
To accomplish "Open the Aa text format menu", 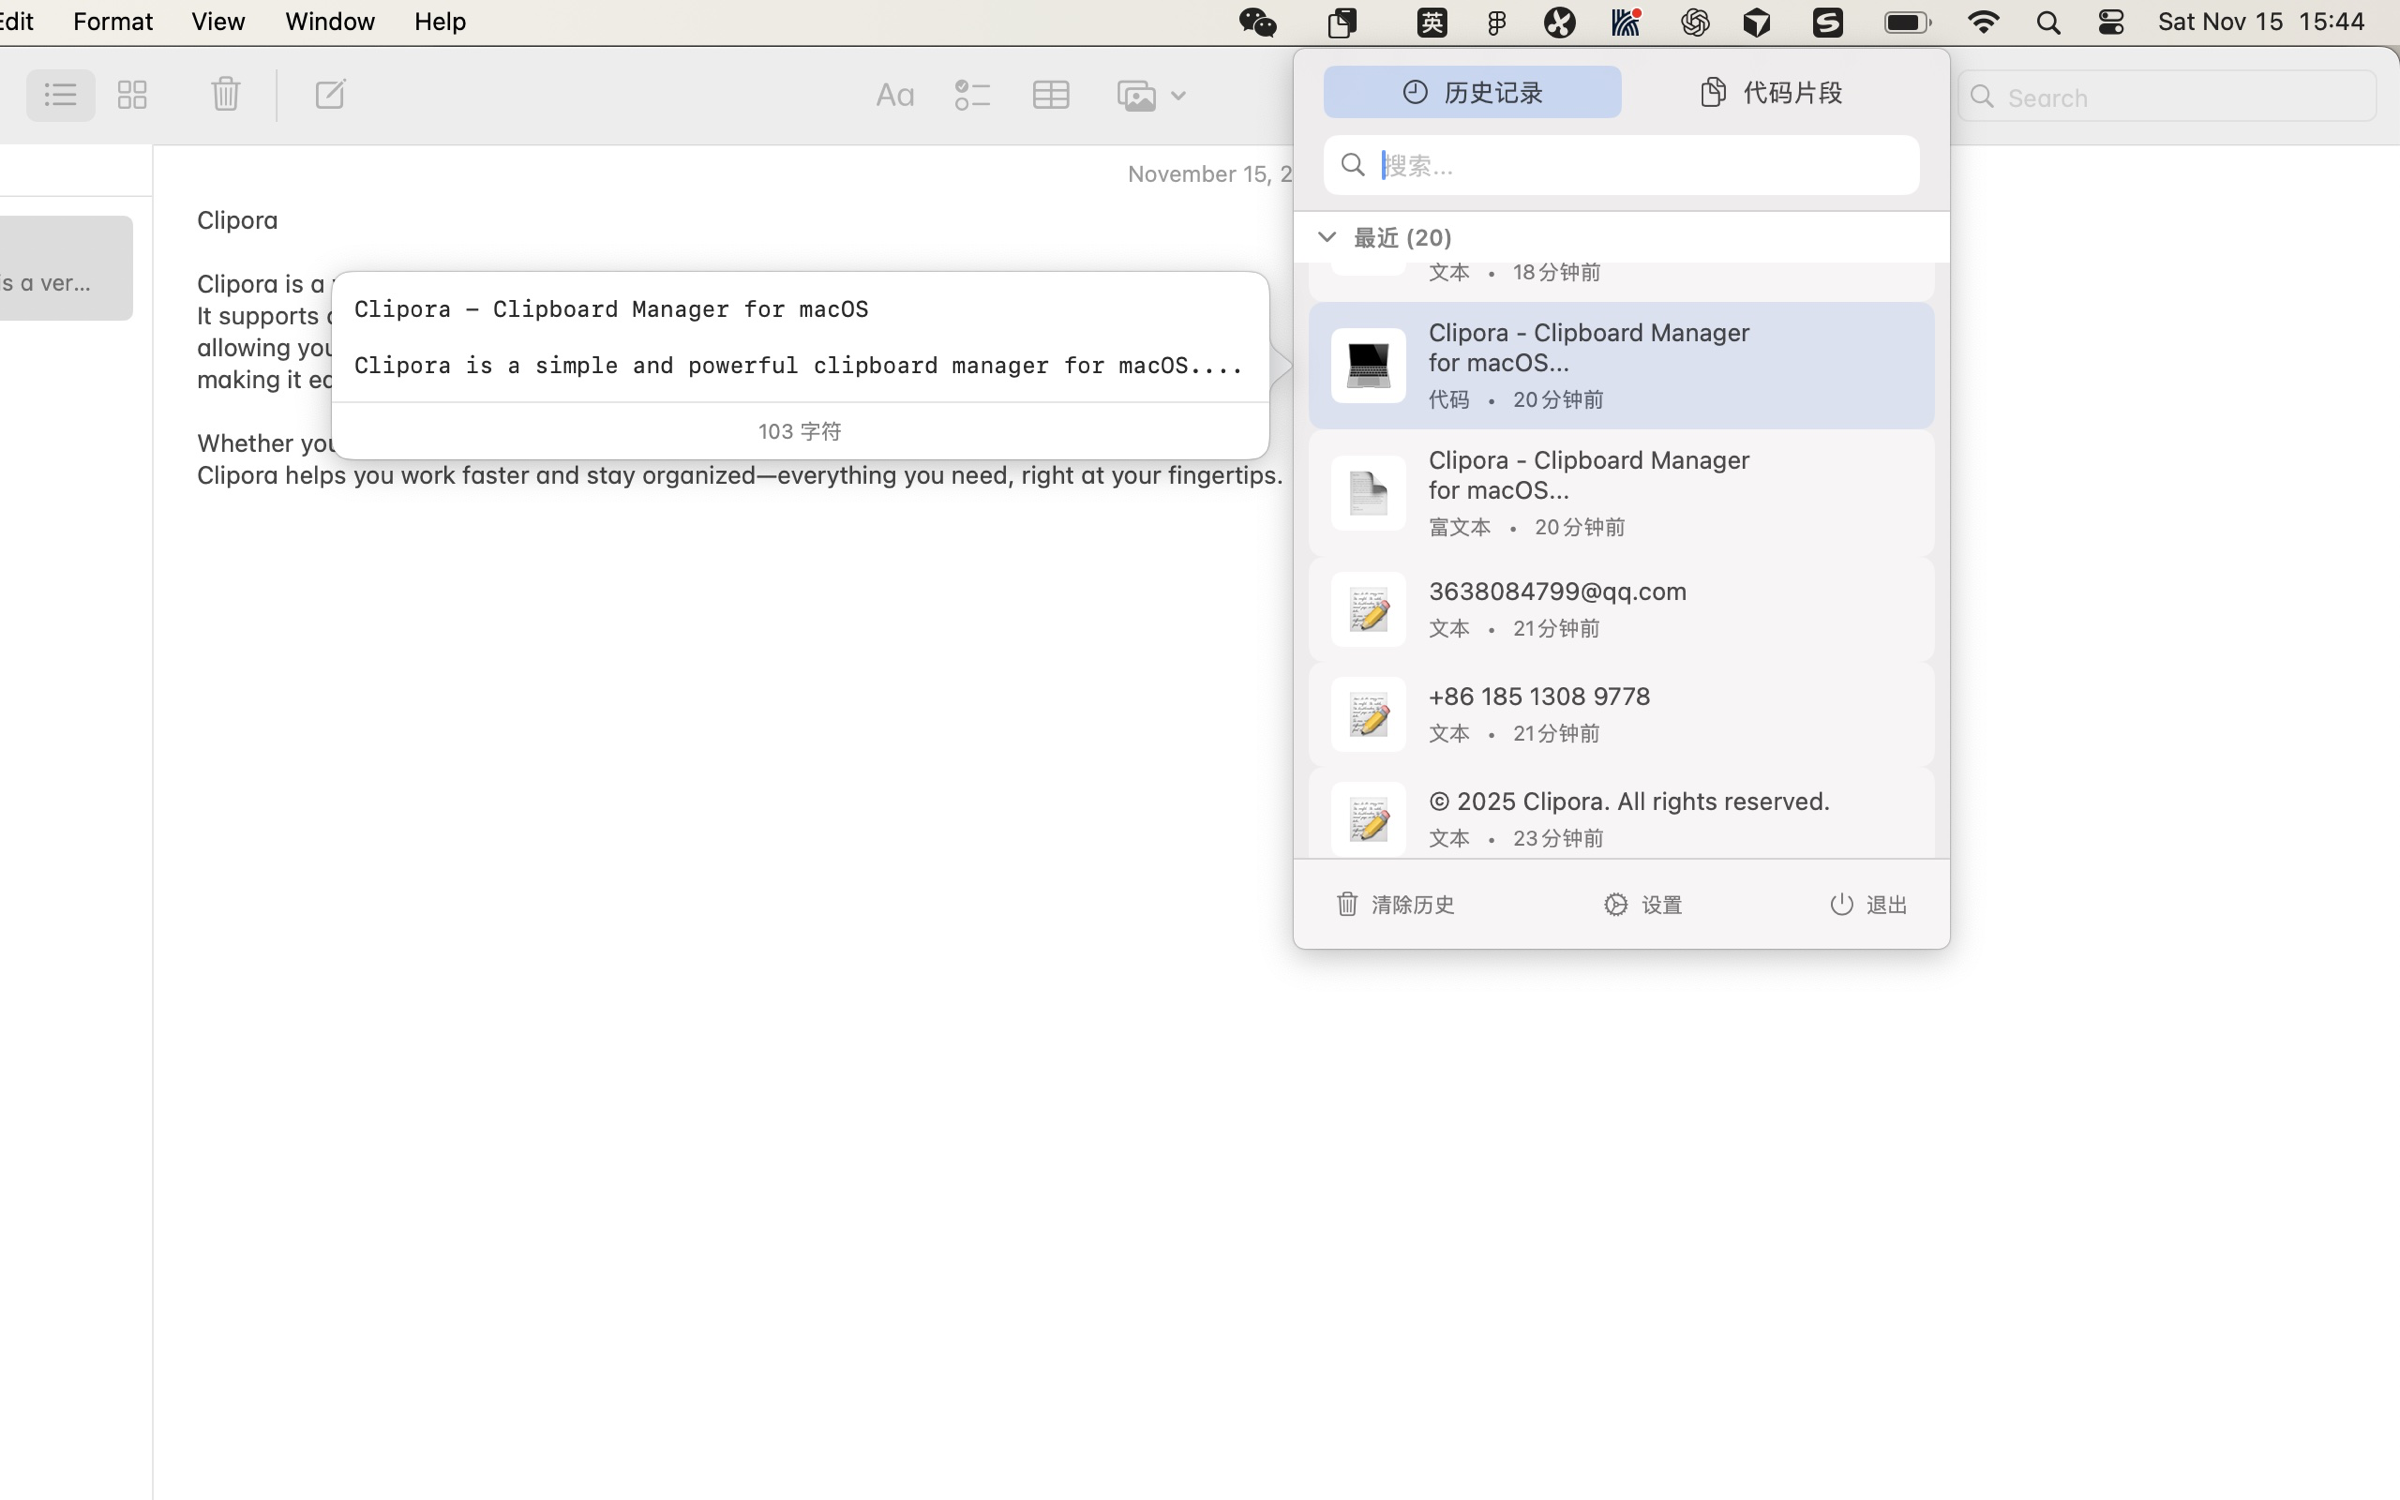I will (x=894, y=96).
